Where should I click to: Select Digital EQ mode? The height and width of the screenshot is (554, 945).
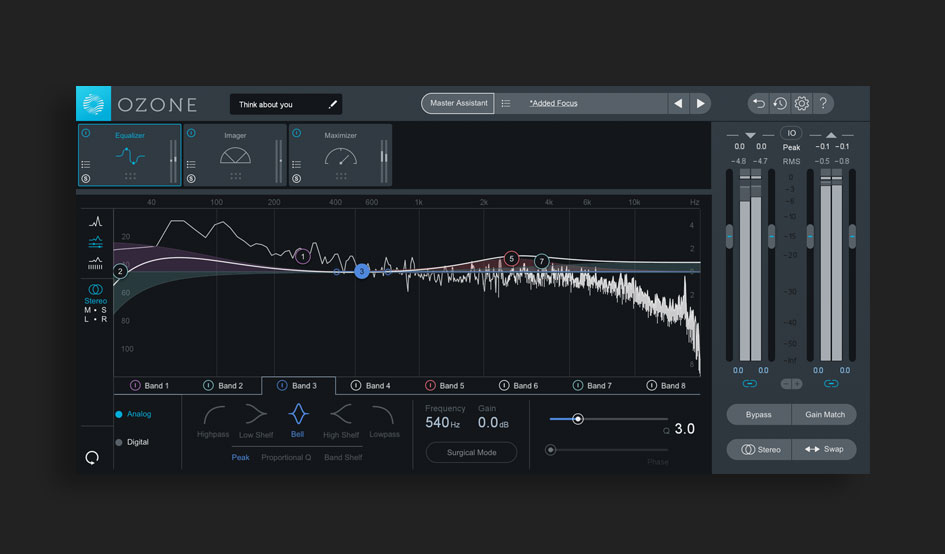coord(132,442)
